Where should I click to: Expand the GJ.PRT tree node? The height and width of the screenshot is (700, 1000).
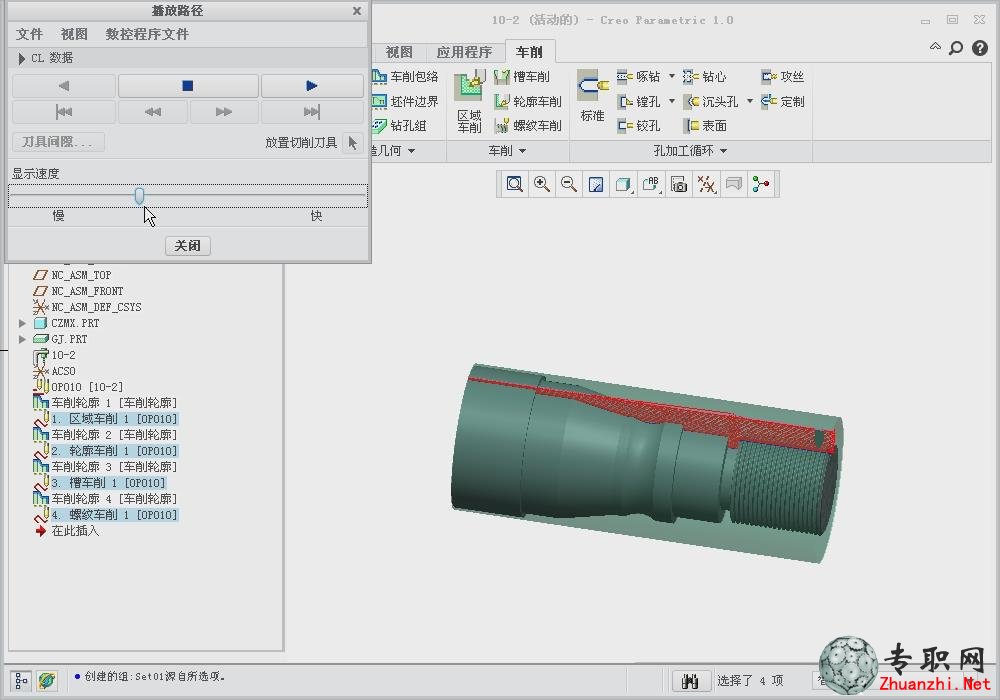click(22, 339)
